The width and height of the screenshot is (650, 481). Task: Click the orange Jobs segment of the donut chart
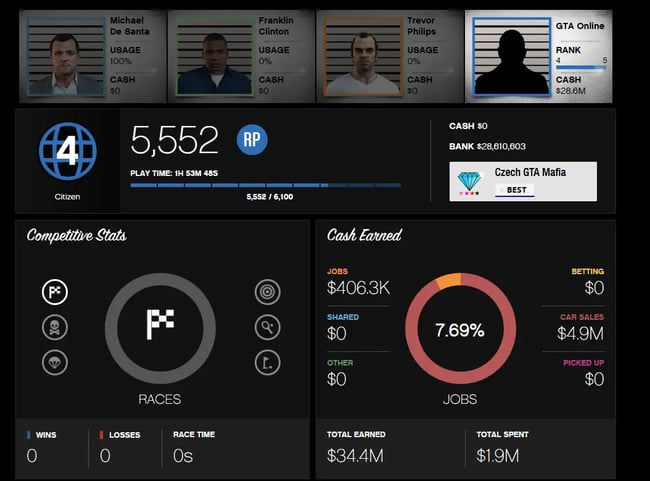pyautogui.click(x=448, y=281)
